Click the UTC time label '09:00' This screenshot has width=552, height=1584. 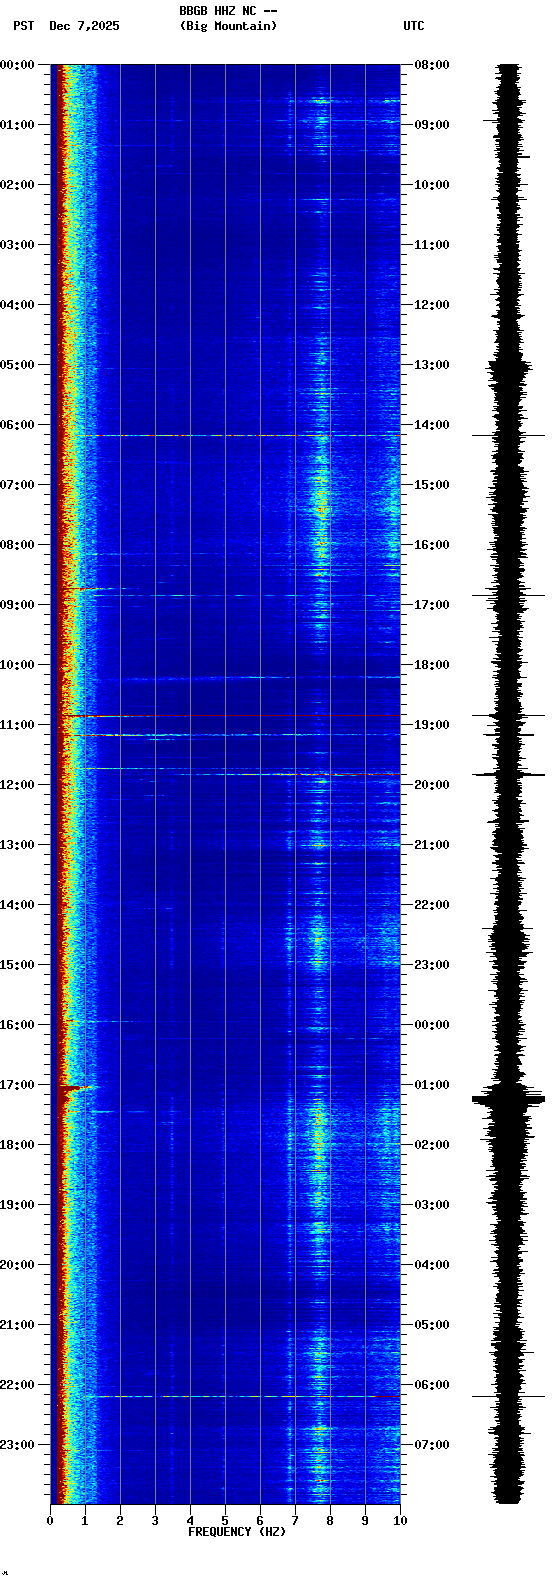[x=432, y=125]
